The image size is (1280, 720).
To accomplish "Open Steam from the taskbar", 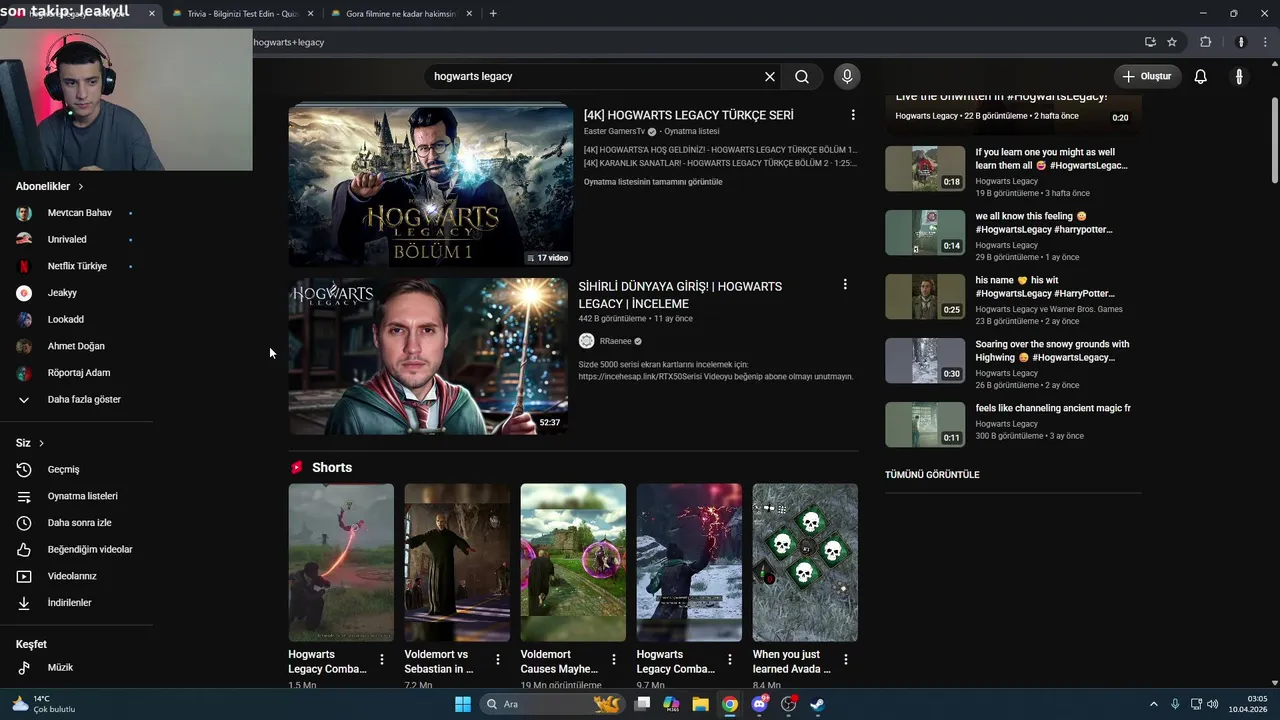I will coord(817,704).
